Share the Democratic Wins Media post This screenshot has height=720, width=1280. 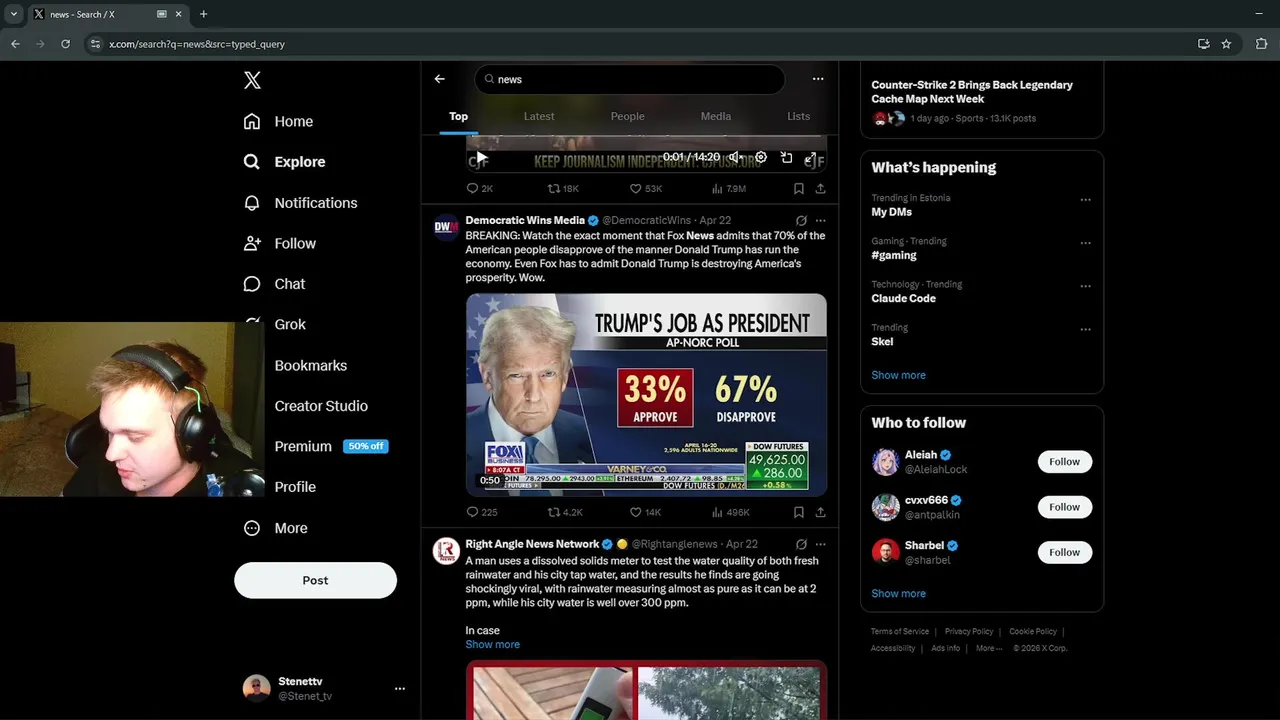tap(820, 512)
